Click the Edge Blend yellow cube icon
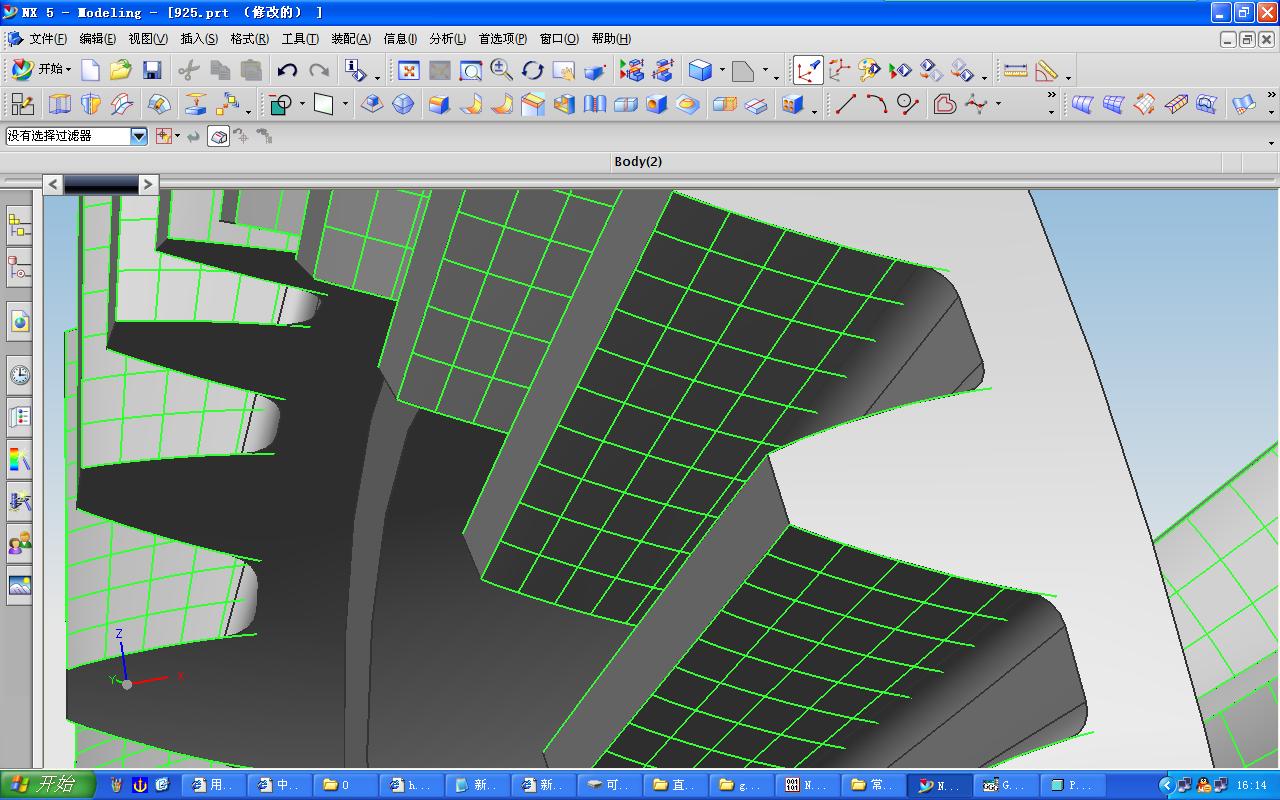 coord(438,104)
